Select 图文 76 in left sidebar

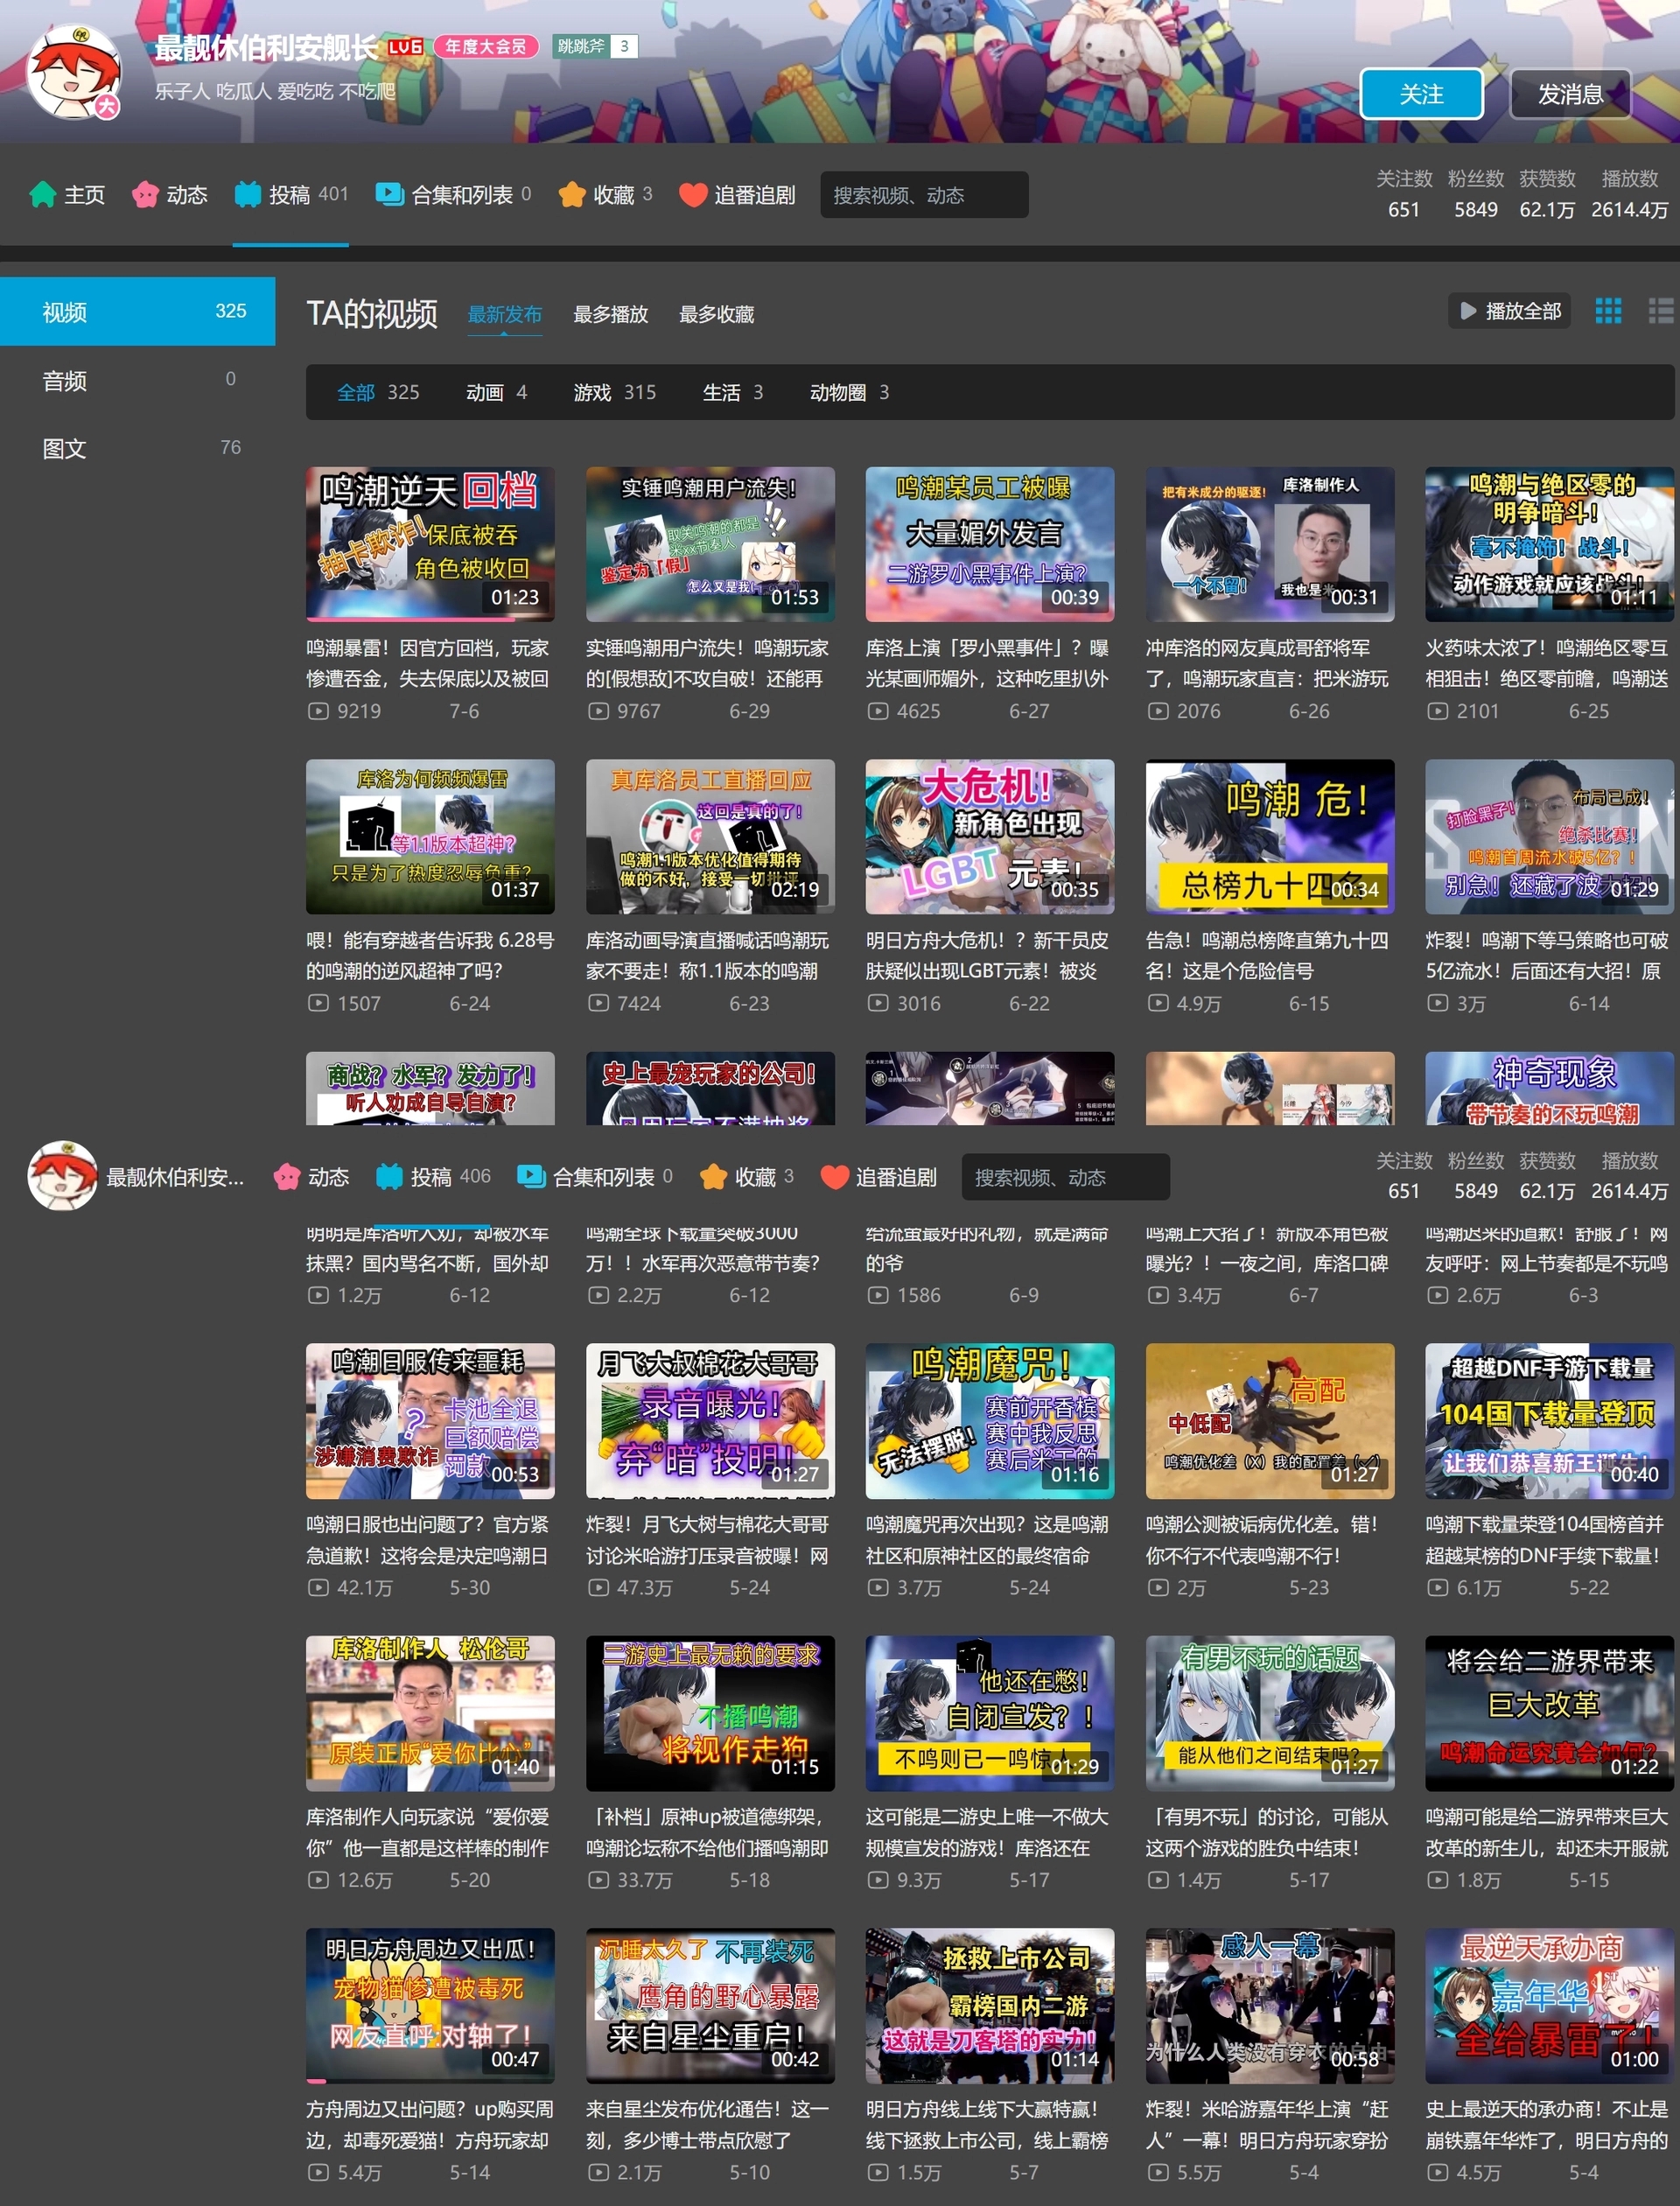pyautogui.click(x=137, y=448)
